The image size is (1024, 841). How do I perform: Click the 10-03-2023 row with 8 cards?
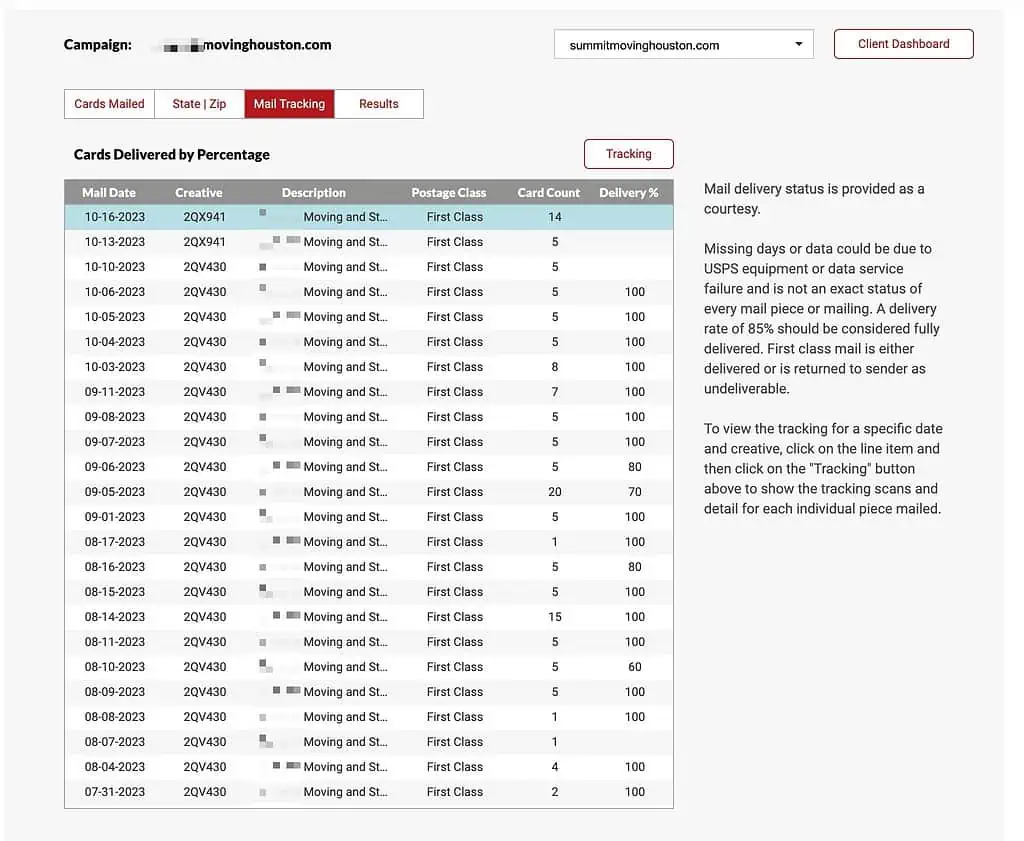pyautogui.click(x=368, y=367)
